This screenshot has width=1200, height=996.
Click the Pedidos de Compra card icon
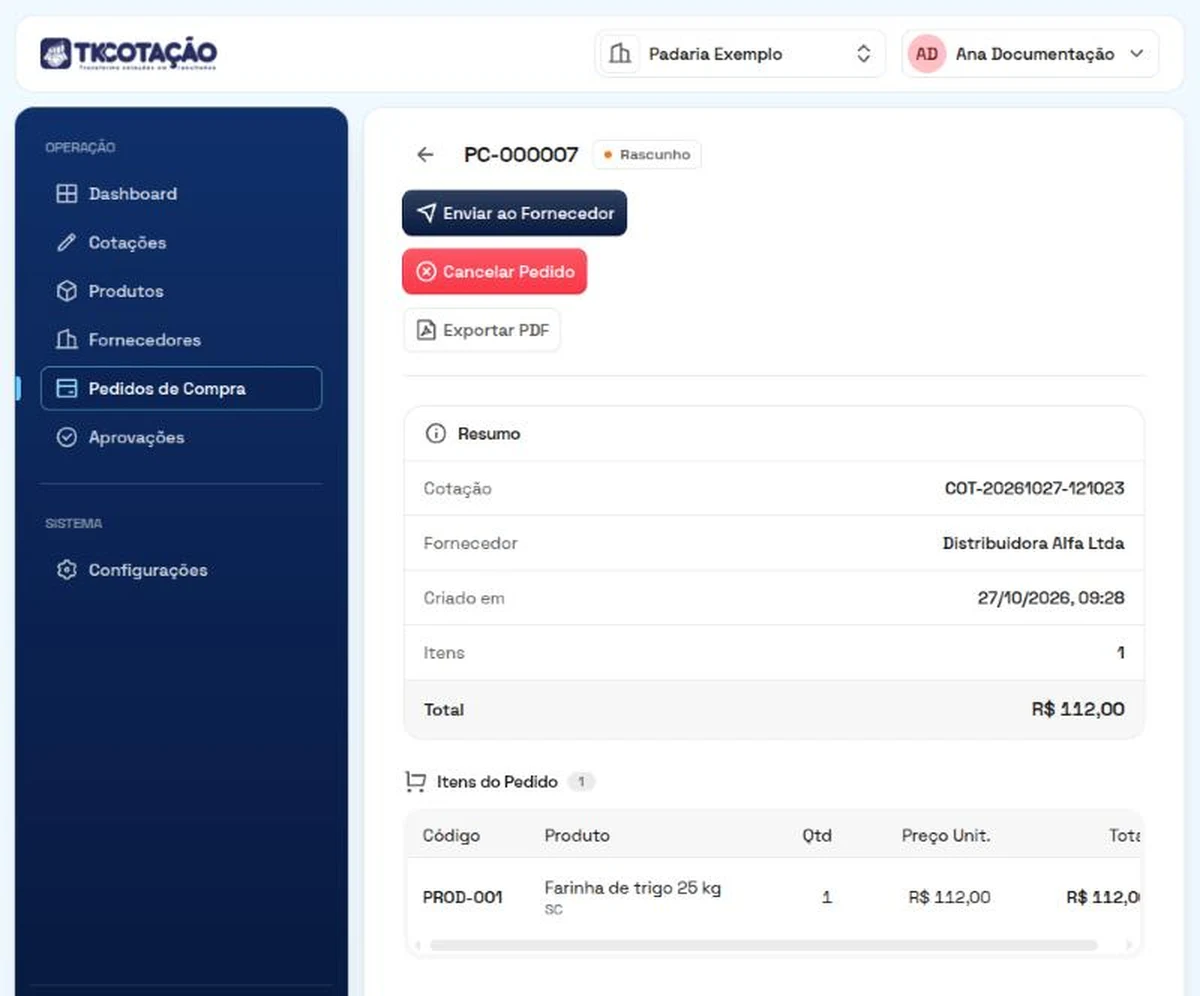point(66,389)
